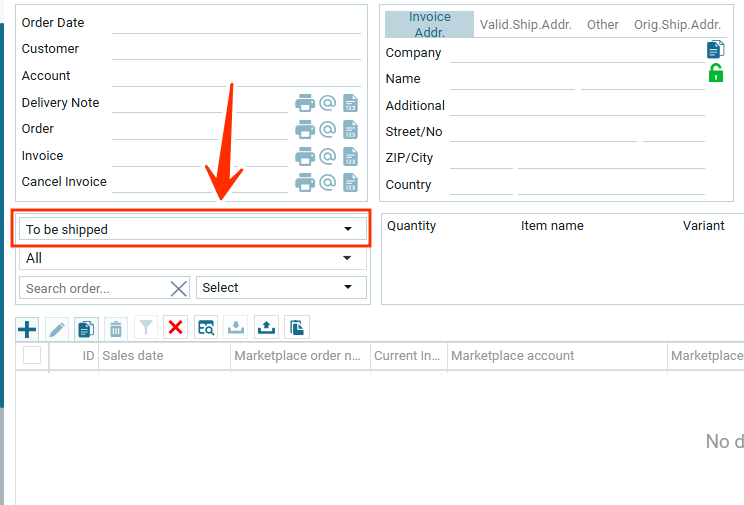Click the Marketplace account column header
This screenshot has height=505, width=744.
512,356
